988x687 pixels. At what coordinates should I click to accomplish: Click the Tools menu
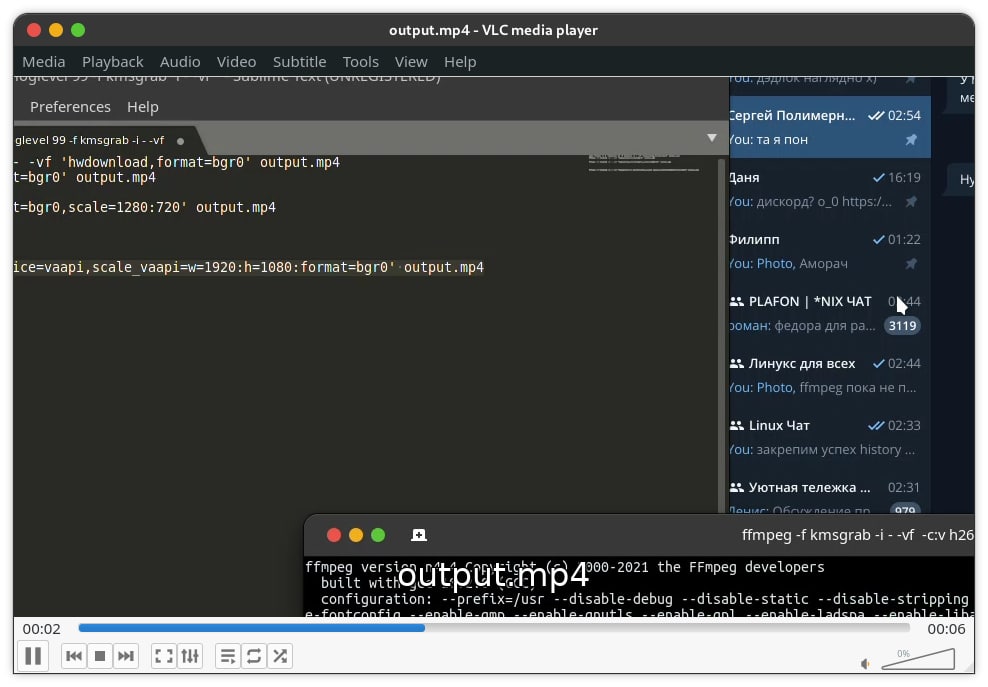pos(360,61)
